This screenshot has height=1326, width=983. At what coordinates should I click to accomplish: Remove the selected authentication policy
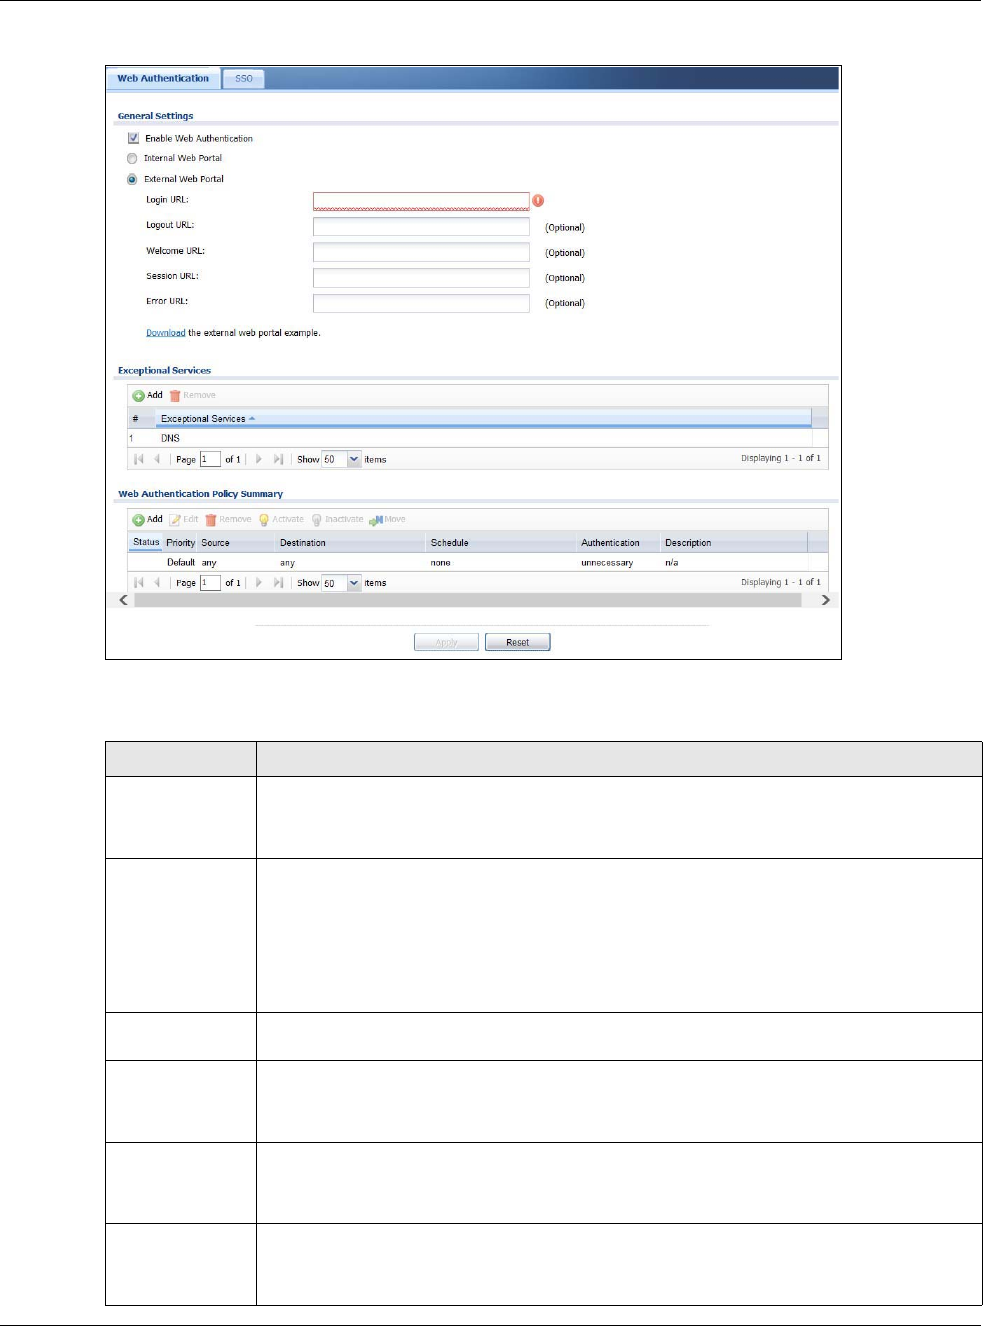pyautogui.click(x=229, y=520)
